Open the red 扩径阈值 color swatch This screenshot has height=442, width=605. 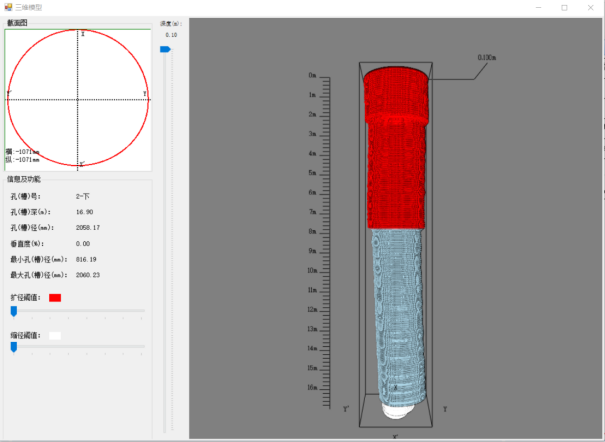pyautogui.click(x=55, y=298)
